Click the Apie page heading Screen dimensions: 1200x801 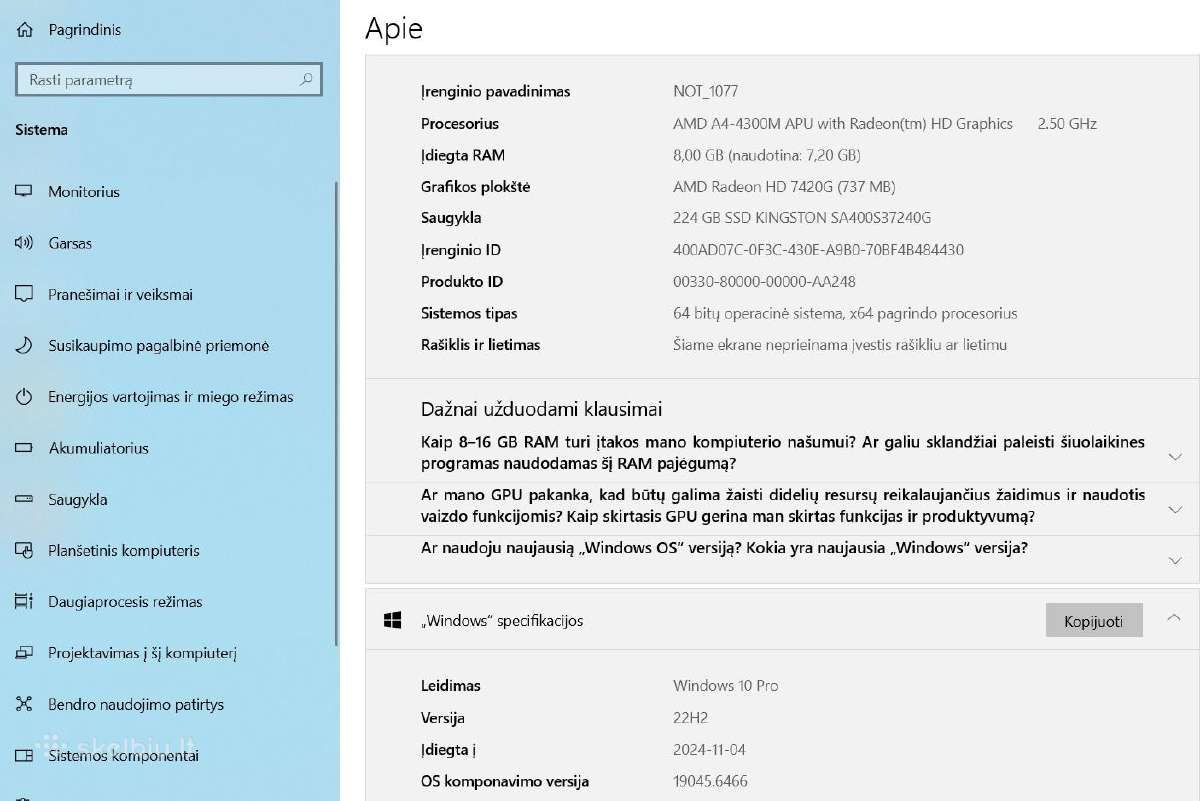[394, 28]
